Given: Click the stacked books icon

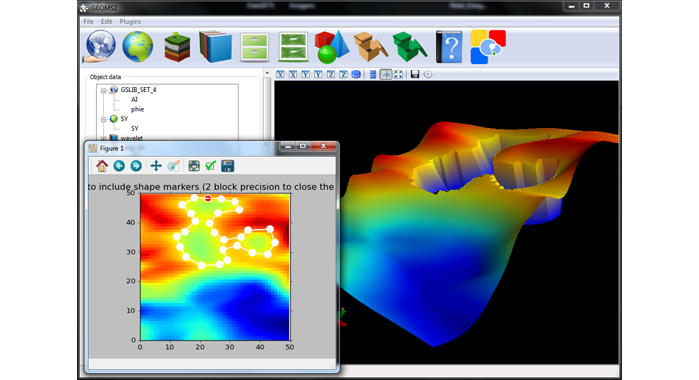Looking at the screenshot, I should click(216, 46).
